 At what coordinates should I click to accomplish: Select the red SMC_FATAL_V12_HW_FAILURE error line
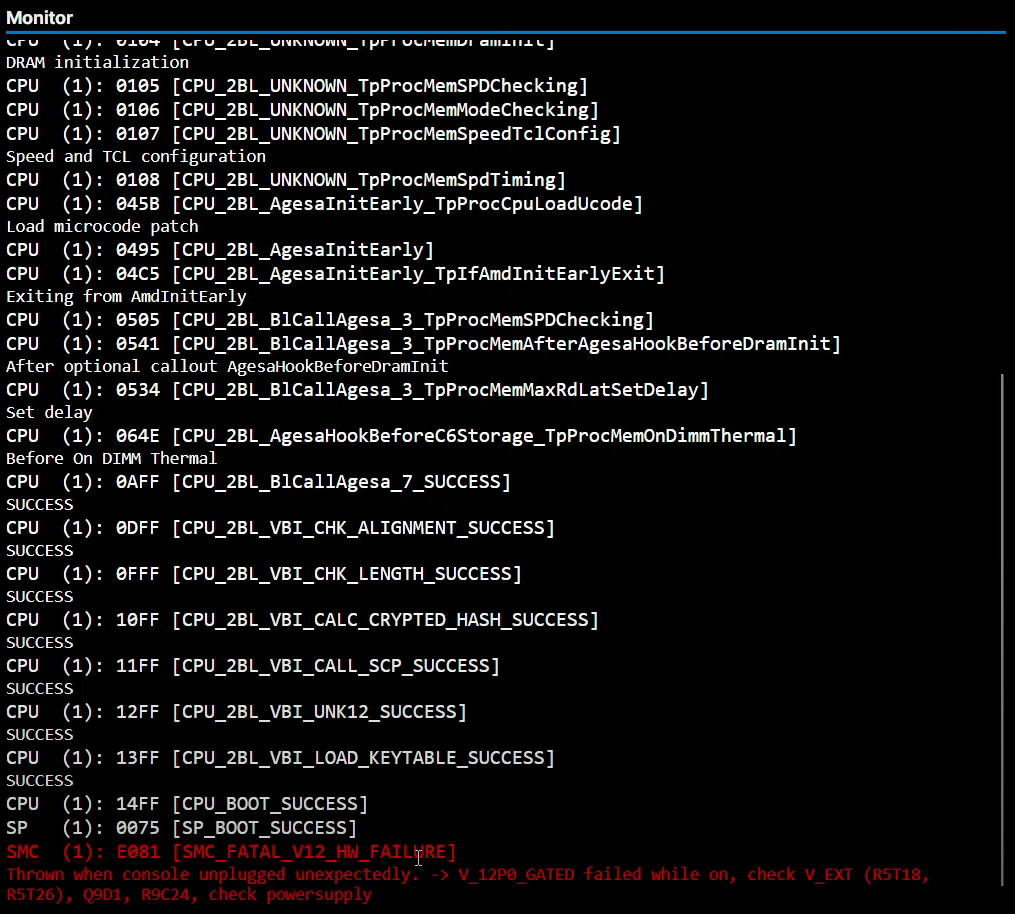[x=231, y=852]
